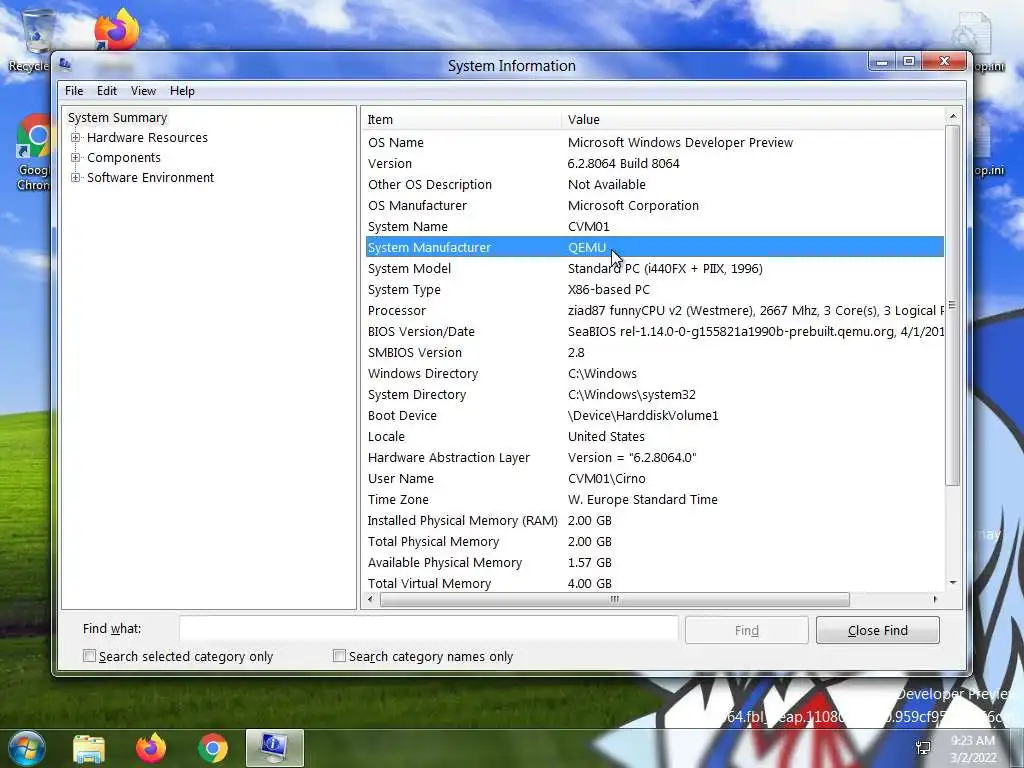Viewport: 1024px width, 768px height.
Task: Select the SMBIOS Version row
Action: coord(654,352)
